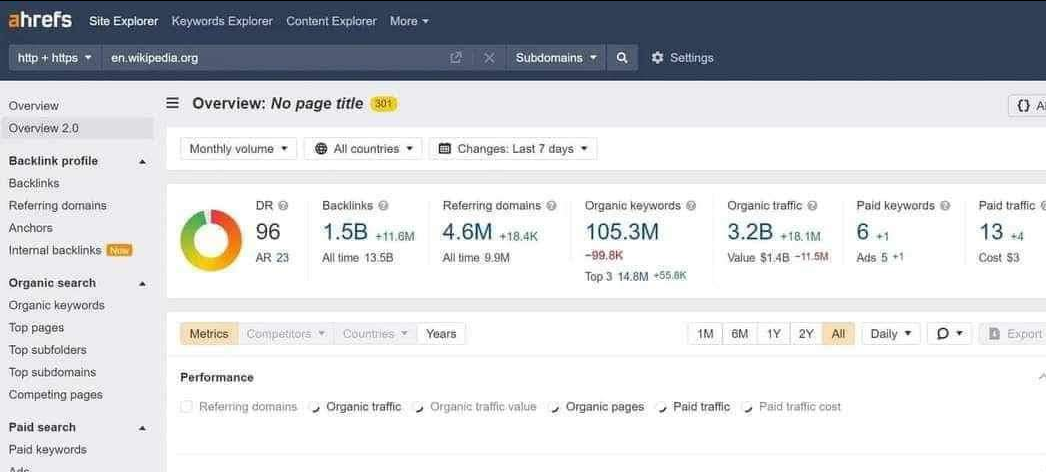This screenshot has width=1046, height=472.
Task: Open Changes: Last 7 days dropdown
Action: point(513,149)
